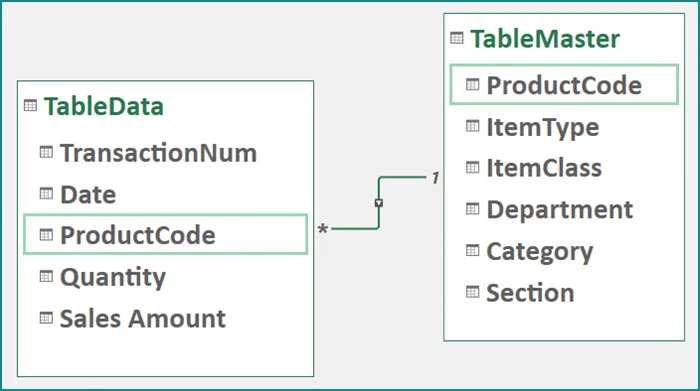Click the table icon beside TableMaster title
Screen dimensions: 700x391
point(457,38)
